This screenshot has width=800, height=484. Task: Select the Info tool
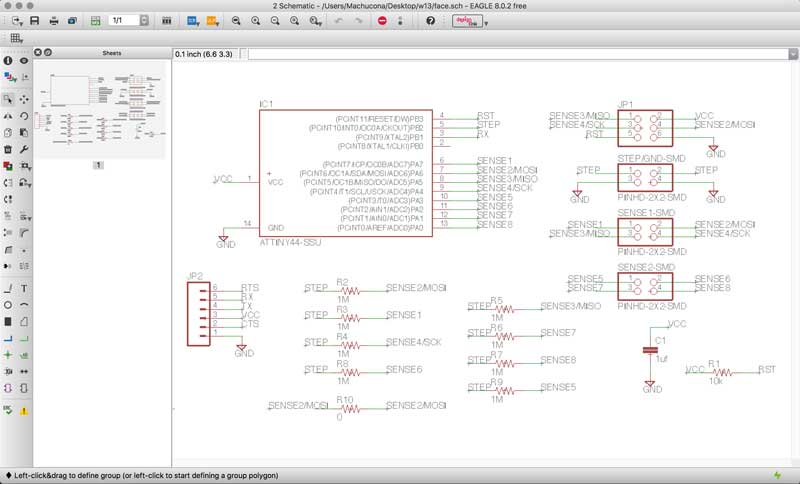[8, 61]
